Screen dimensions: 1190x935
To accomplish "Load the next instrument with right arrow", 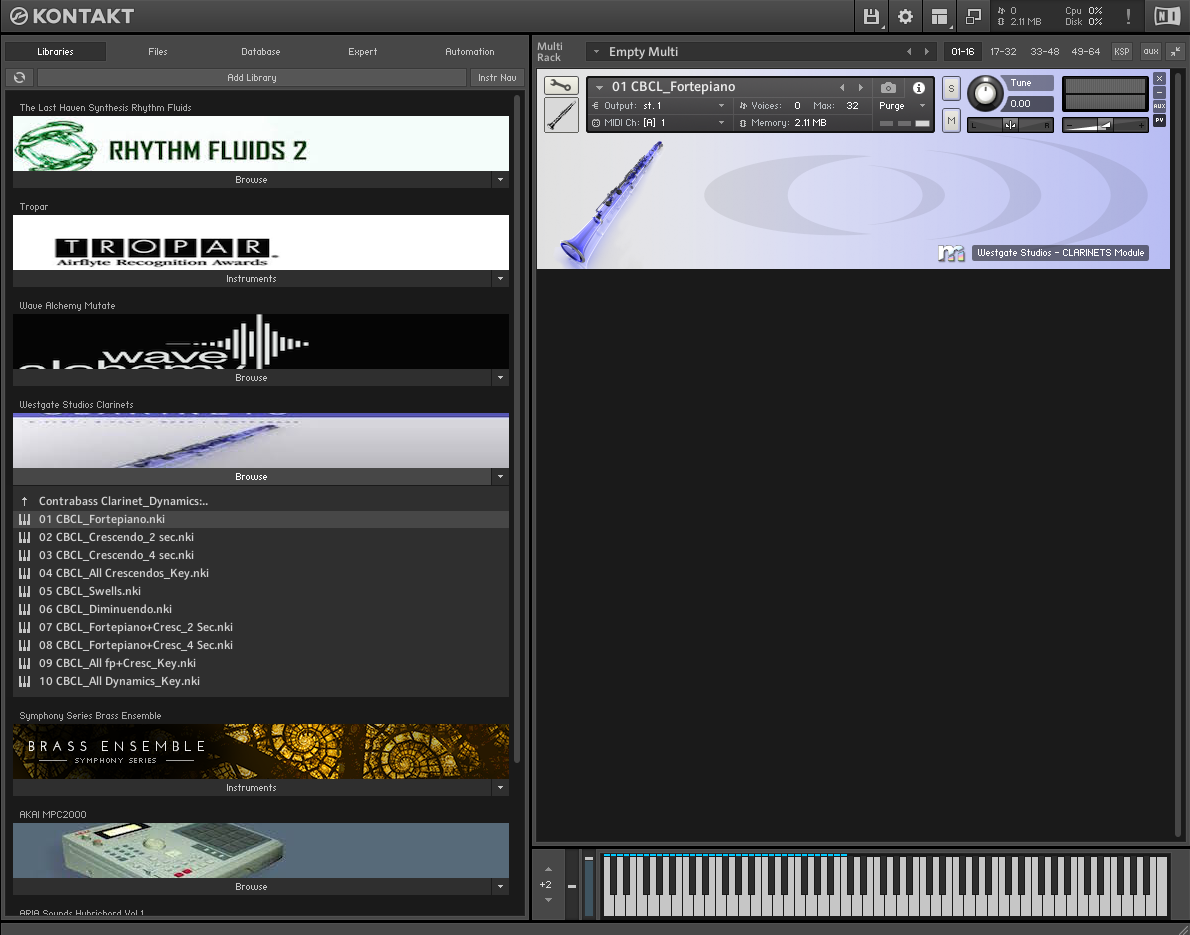I will (x=861, y=87).
